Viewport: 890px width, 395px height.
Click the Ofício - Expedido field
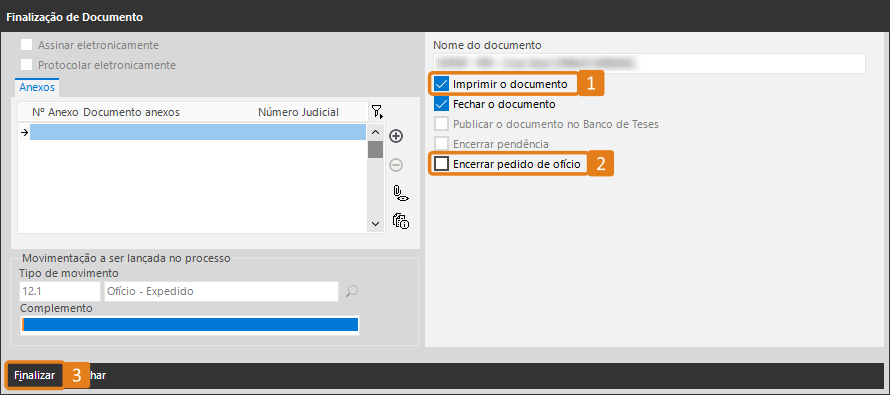(x=221, y=291)
